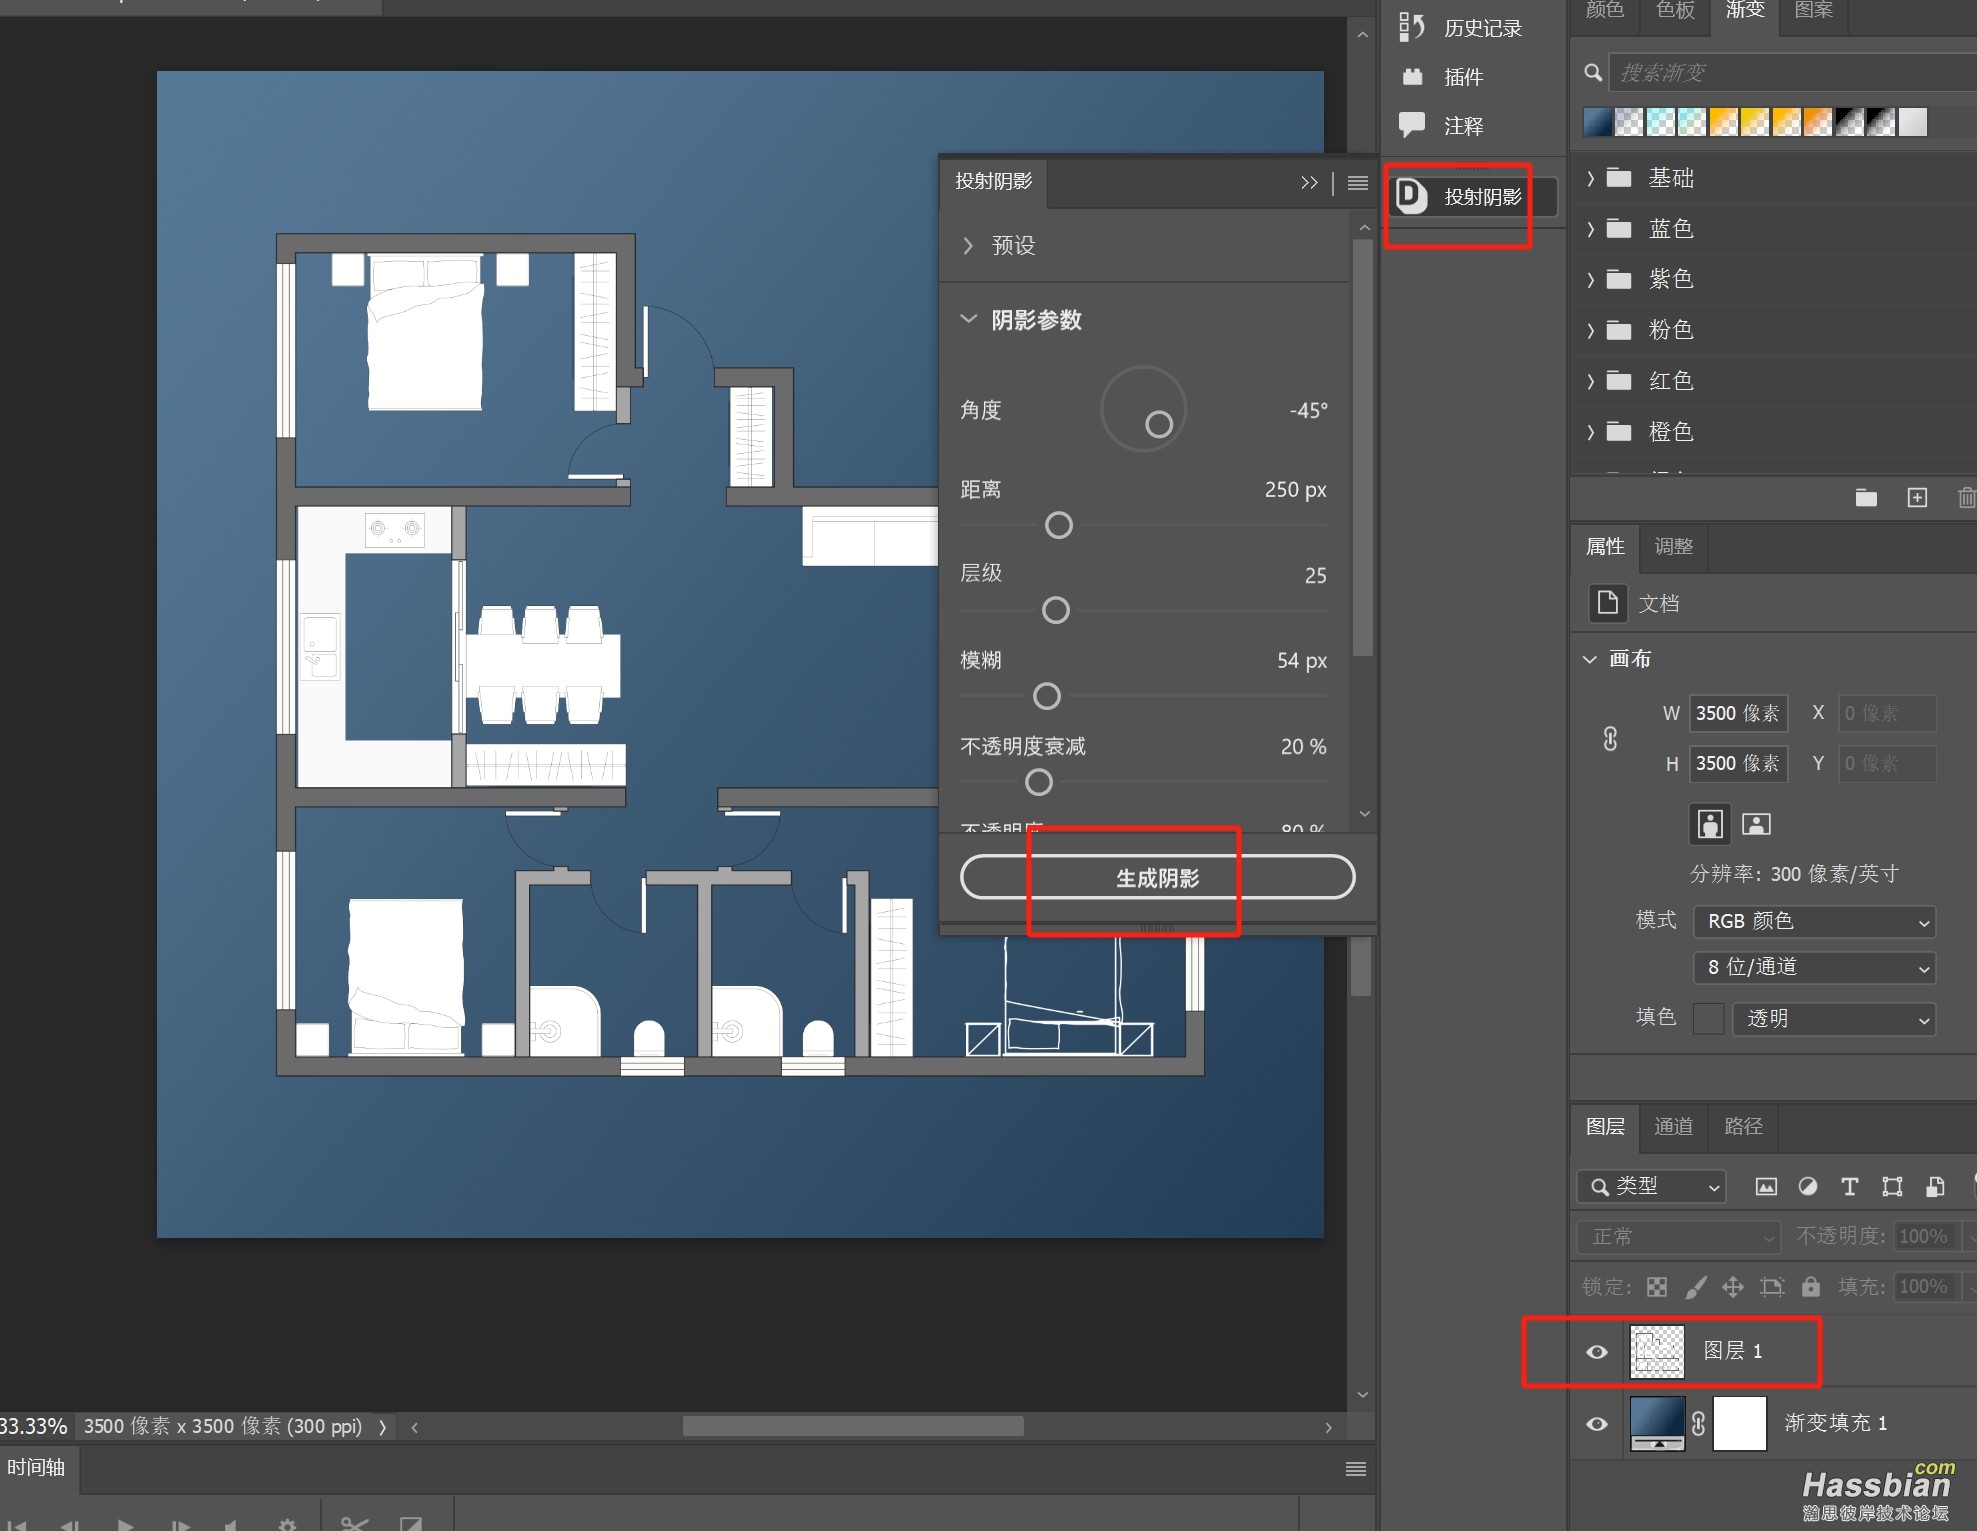Switch to the 路径 tab
1977x1531 pixels.
[x=1743, y=1127]
